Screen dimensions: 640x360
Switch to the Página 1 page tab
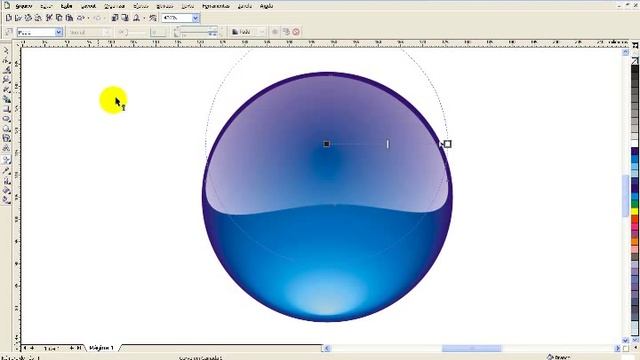[x=102, y=348]
